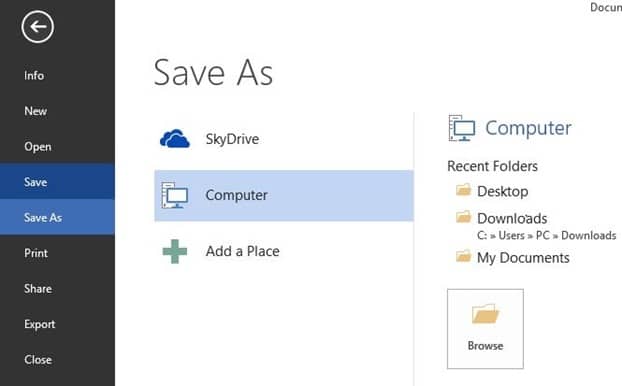Choose the Add a Place label
This screenshot has width=622, height=386.
242,251
